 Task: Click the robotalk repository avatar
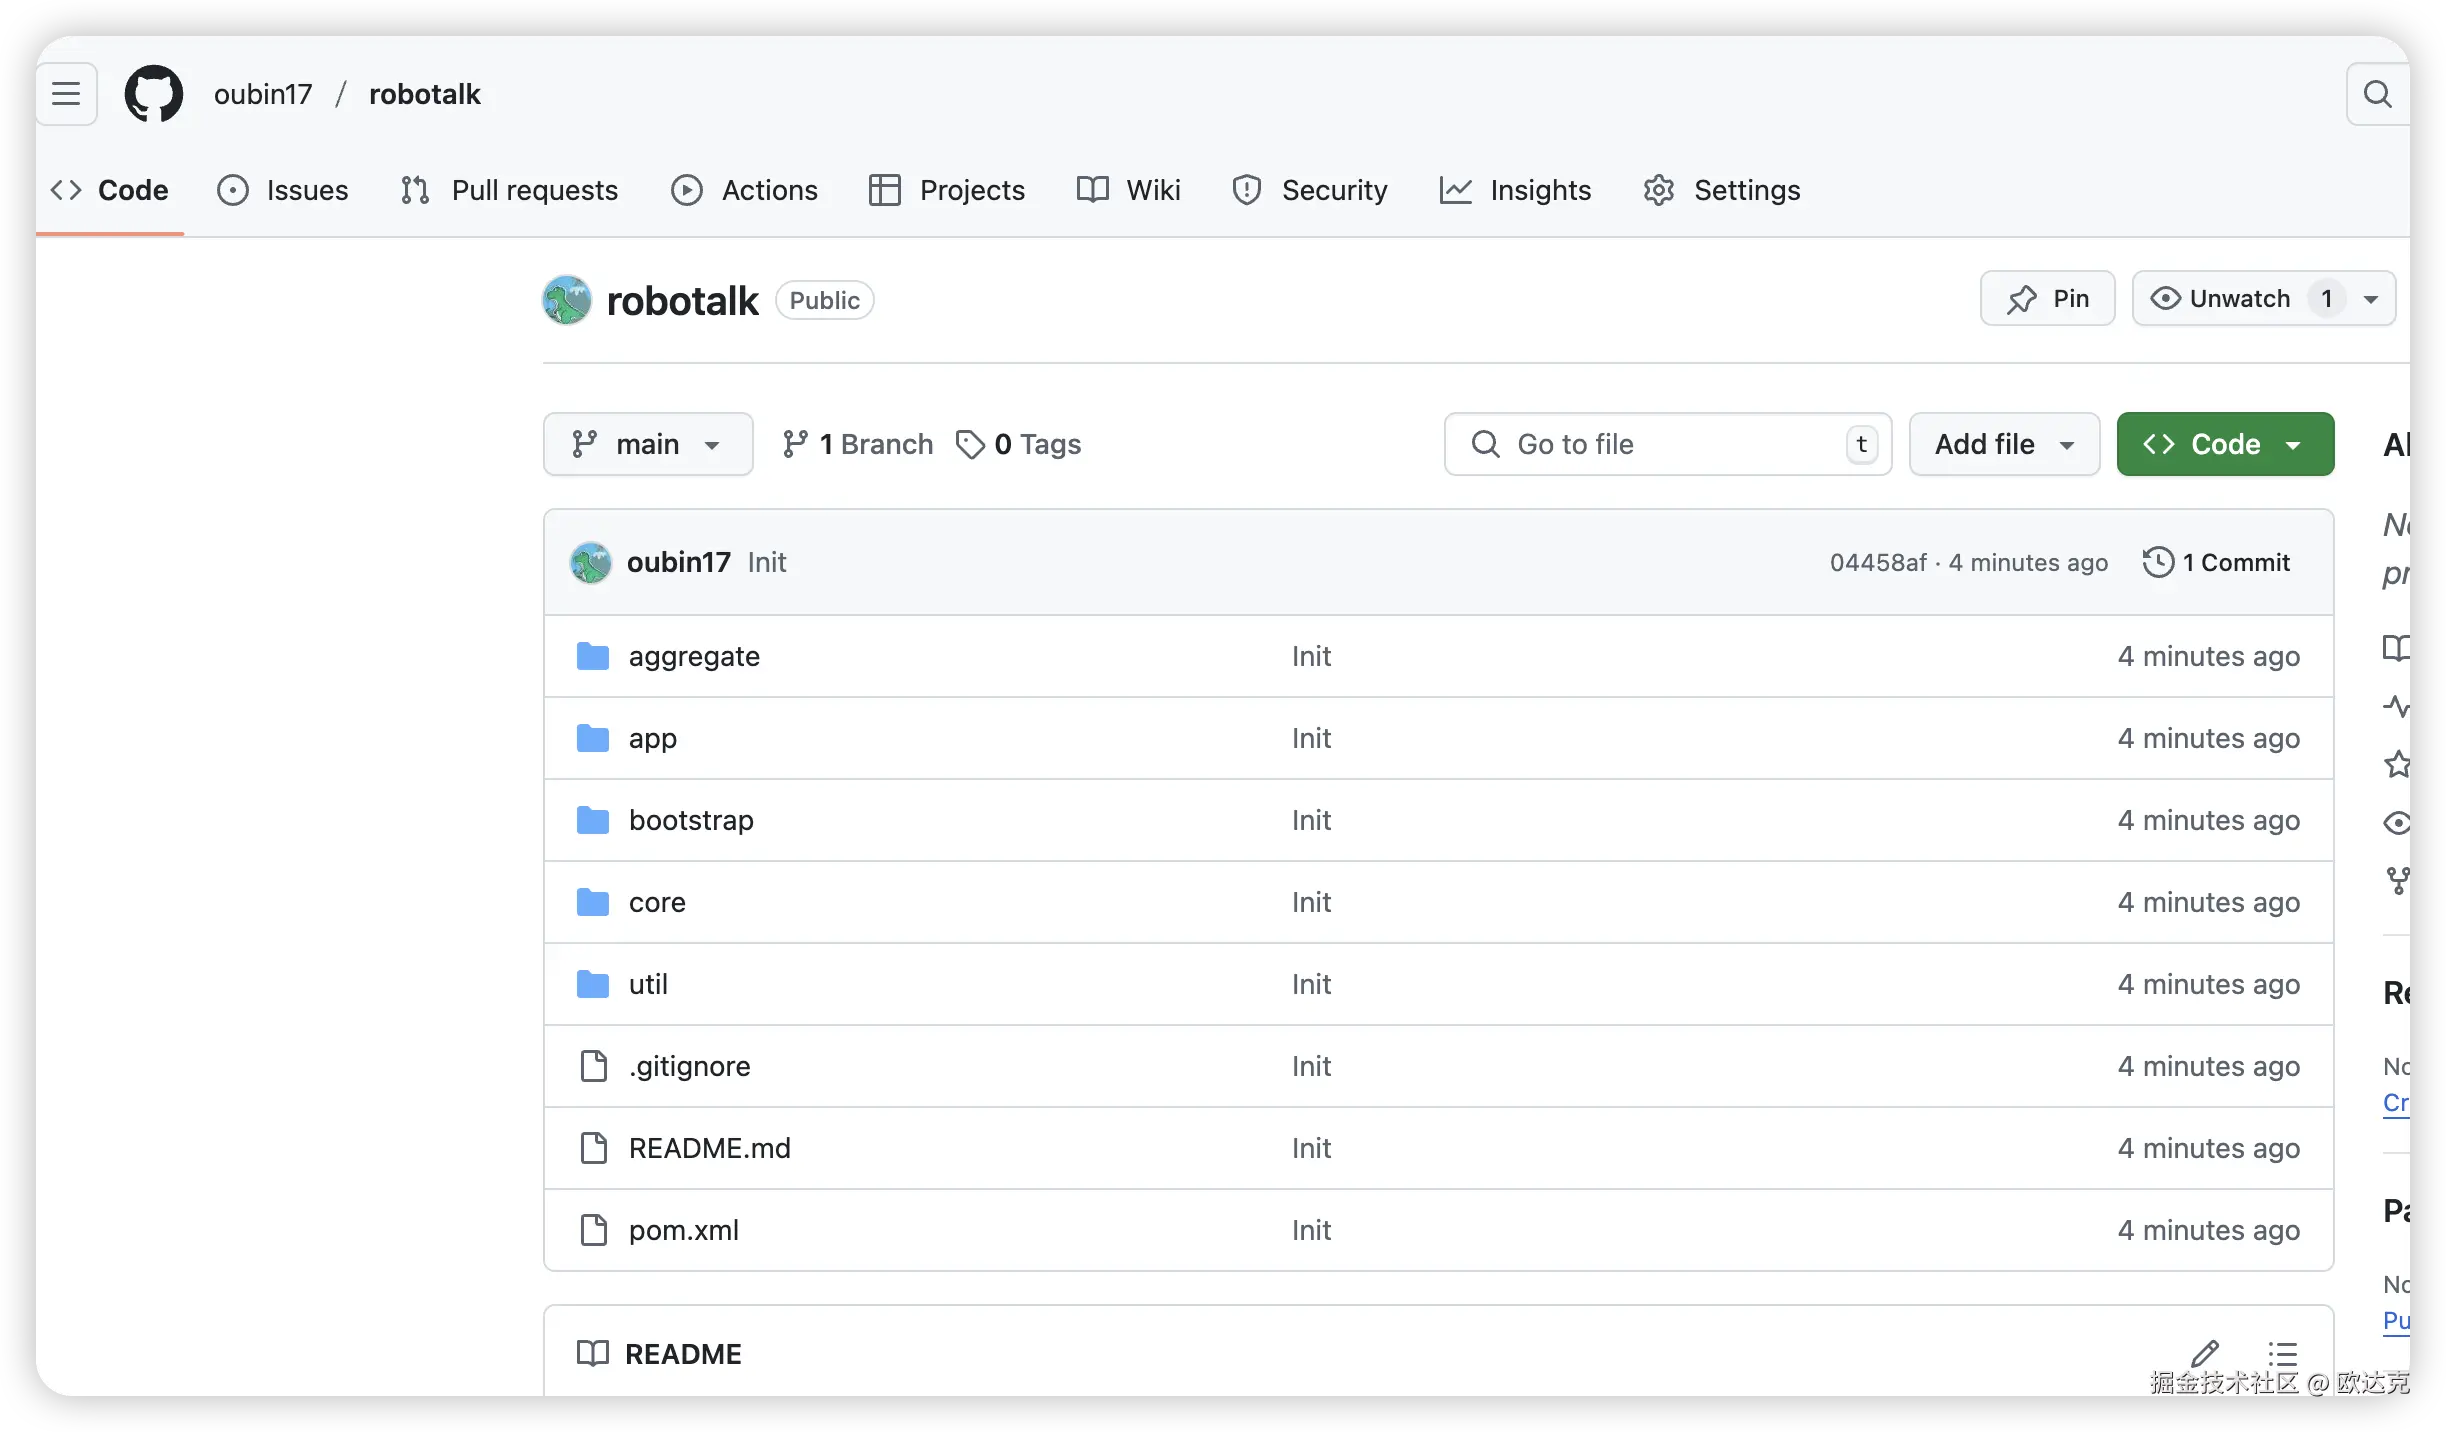click(x=567, y=300)
